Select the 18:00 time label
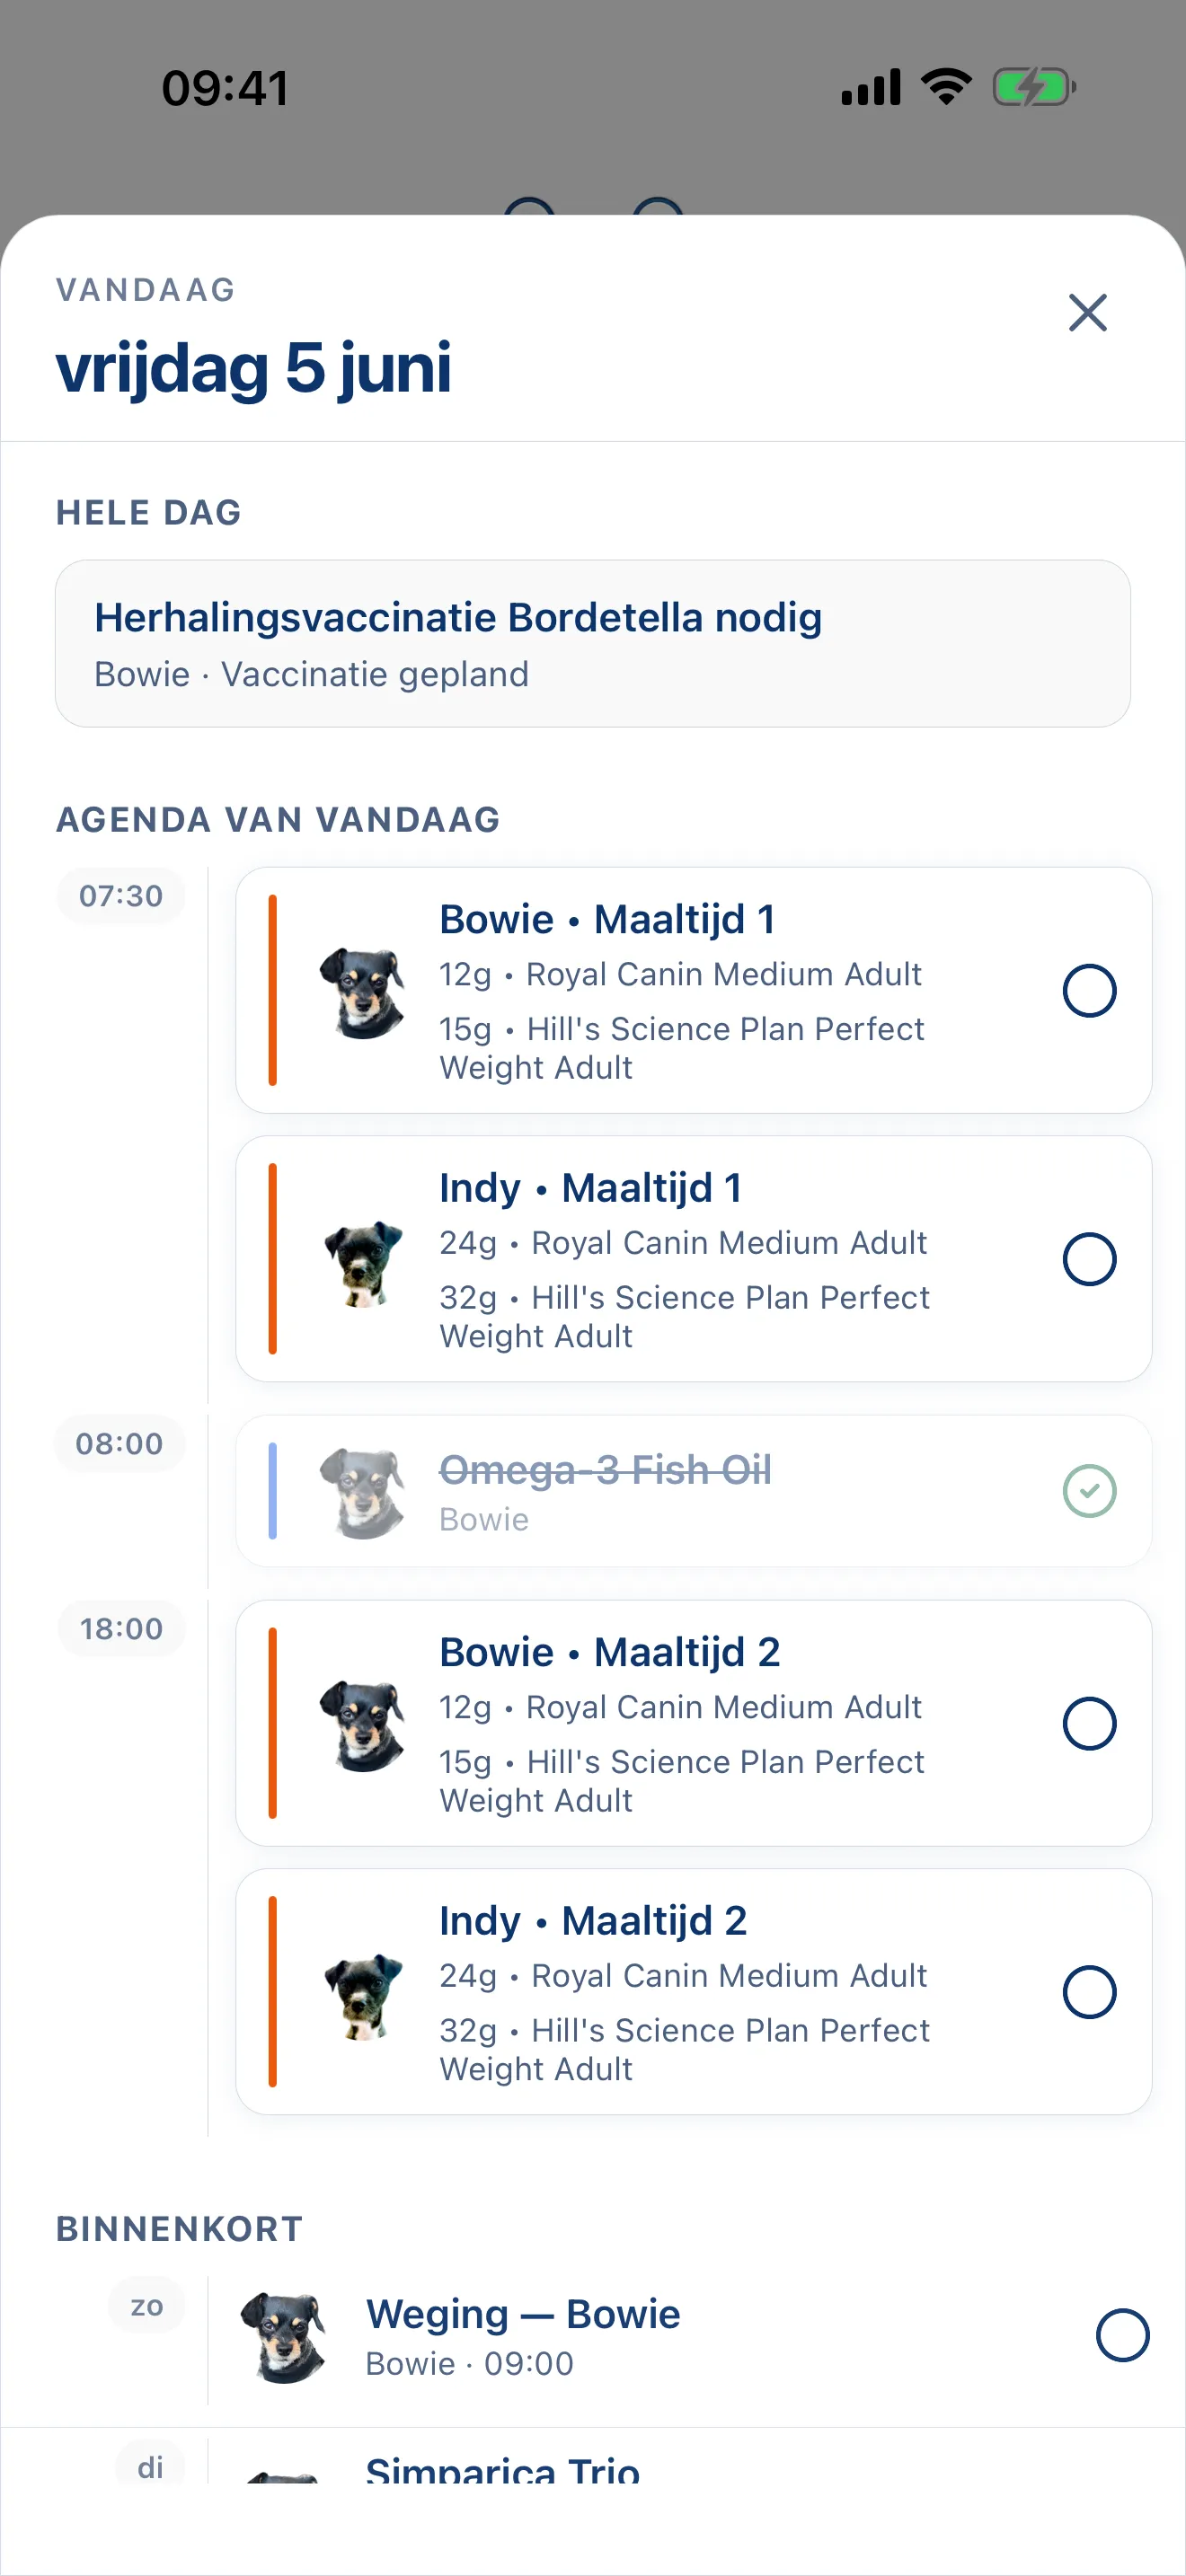1186x2576 pixels. [x=121, y=1628]
